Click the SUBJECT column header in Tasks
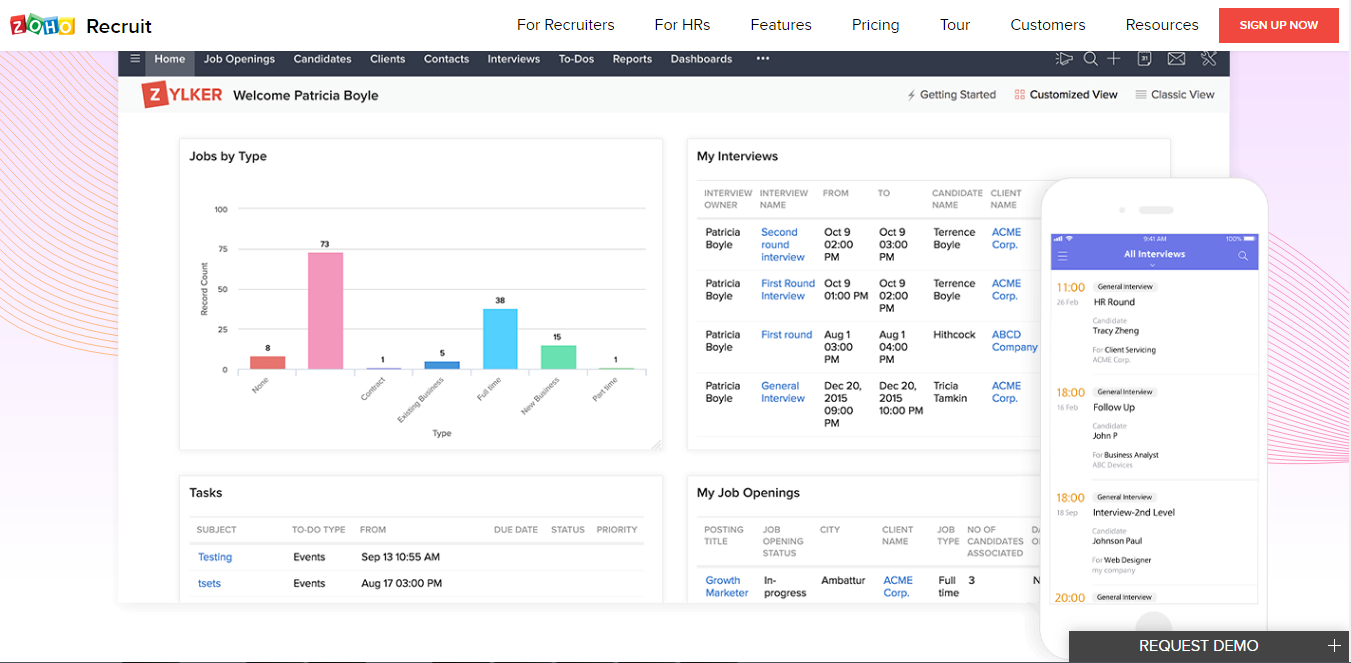 point(217,530)
